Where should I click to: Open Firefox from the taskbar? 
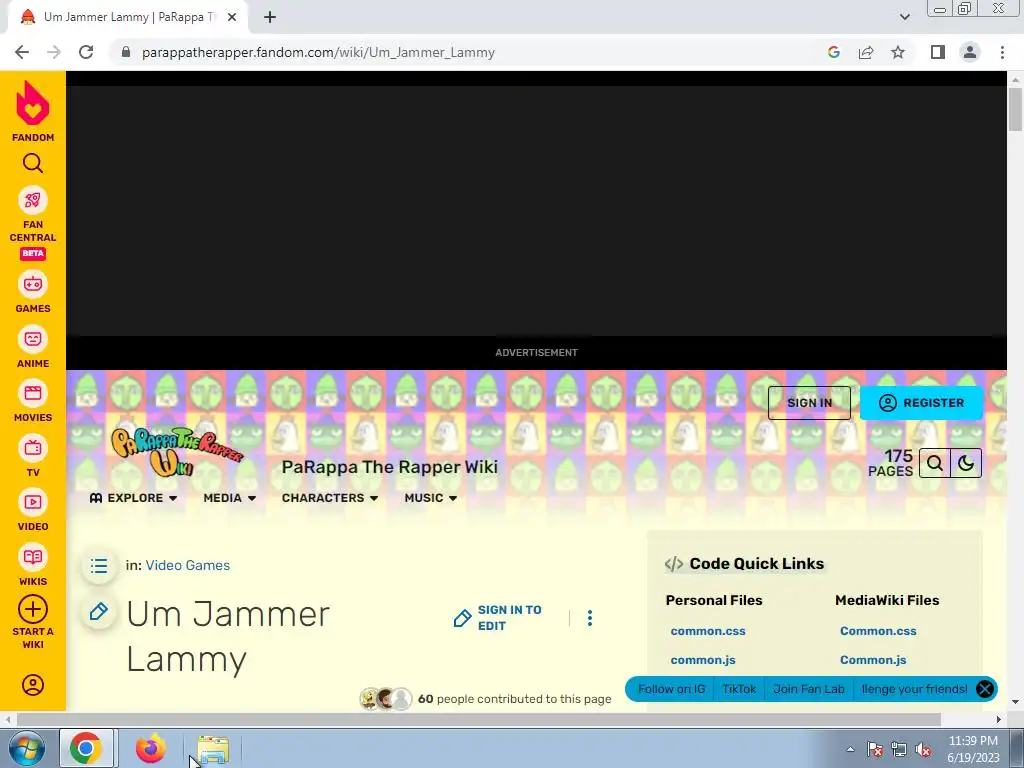point(150,748)
